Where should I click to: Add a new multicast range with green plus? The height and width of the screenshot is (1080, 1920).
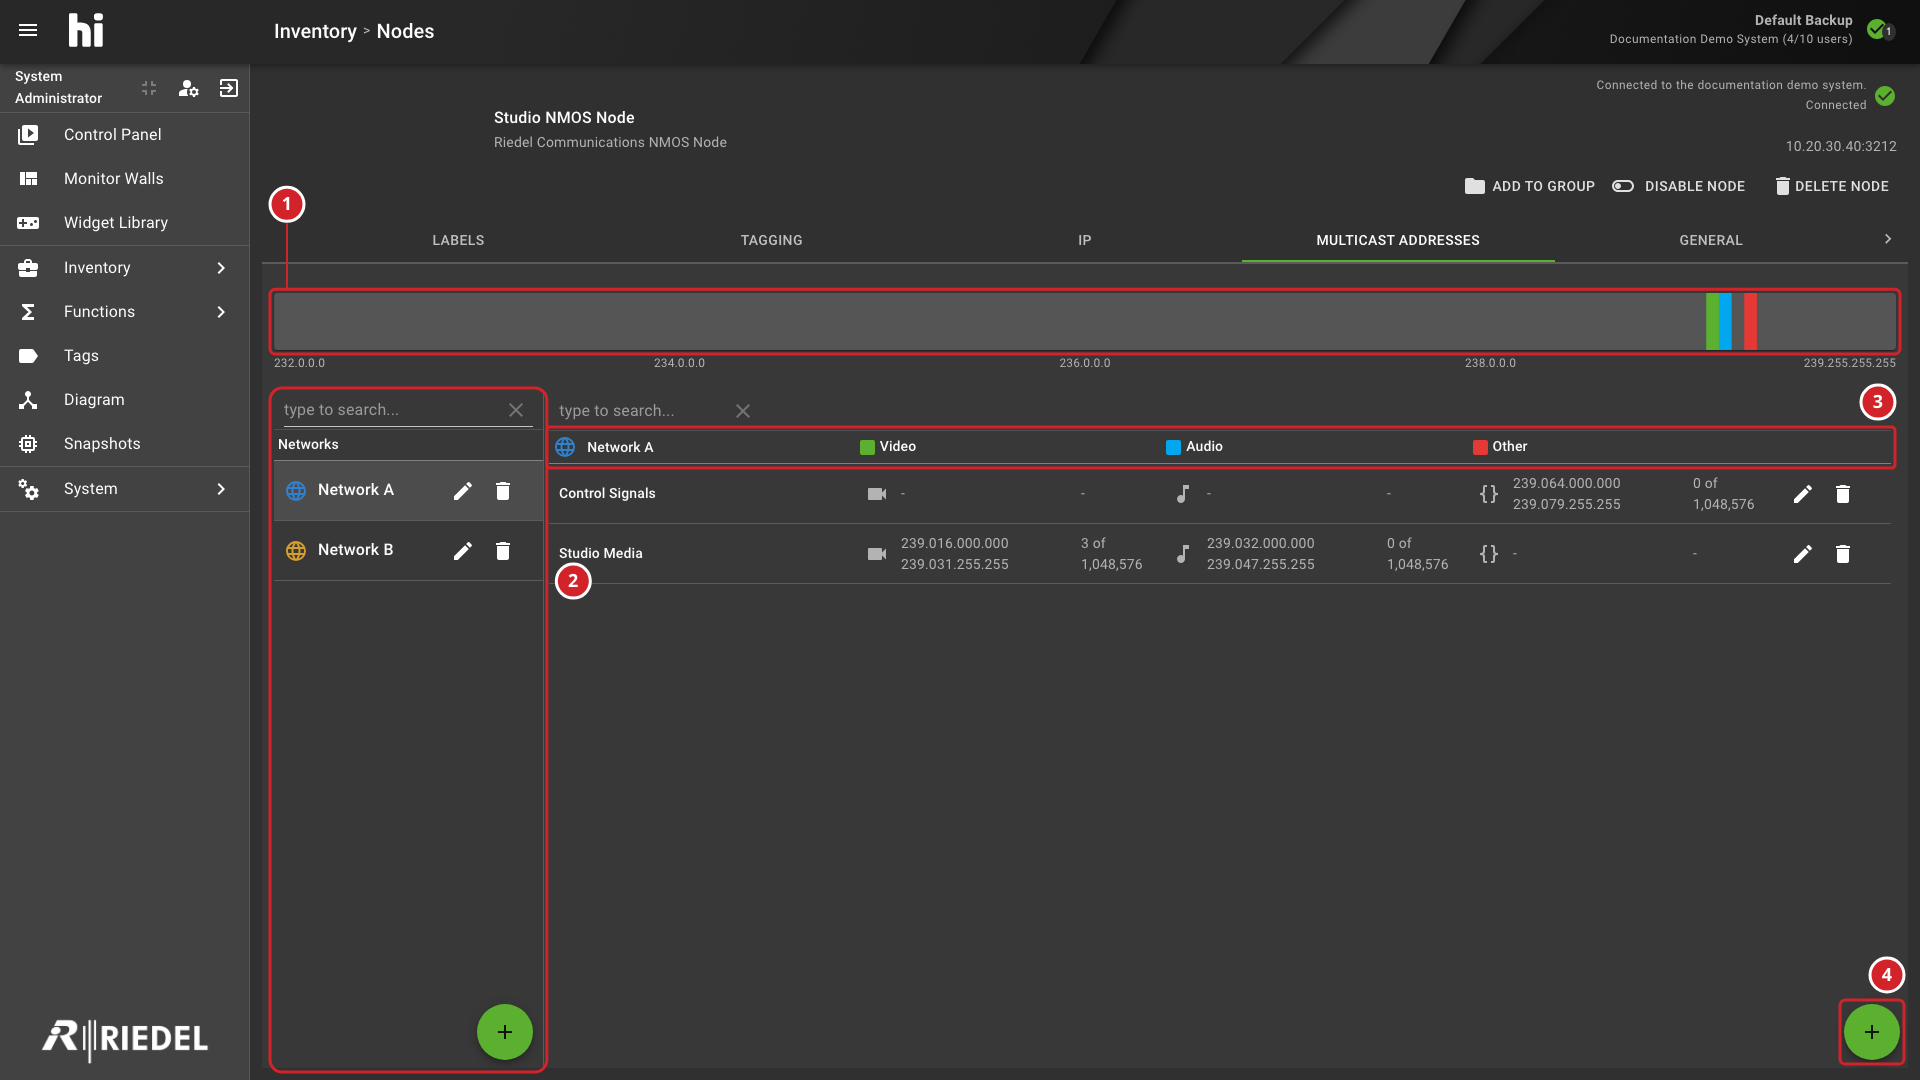coord(1872,1032)
